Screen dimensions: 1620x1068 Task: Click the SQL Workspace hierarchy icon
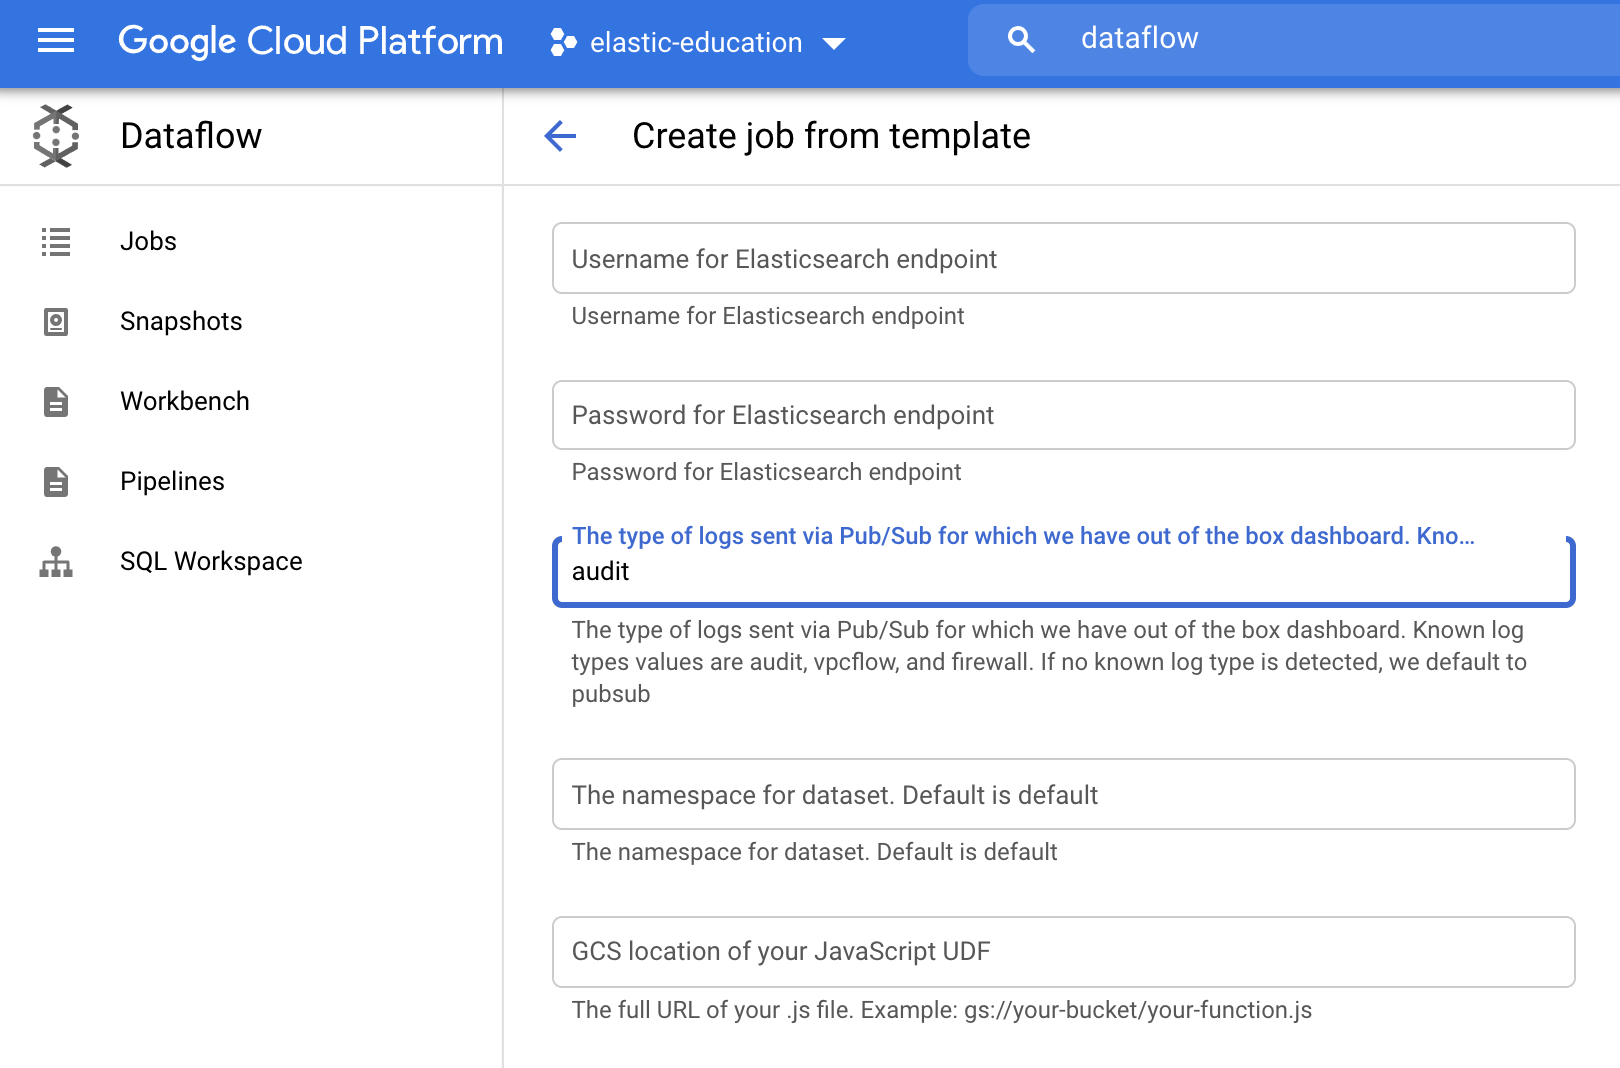55,561
